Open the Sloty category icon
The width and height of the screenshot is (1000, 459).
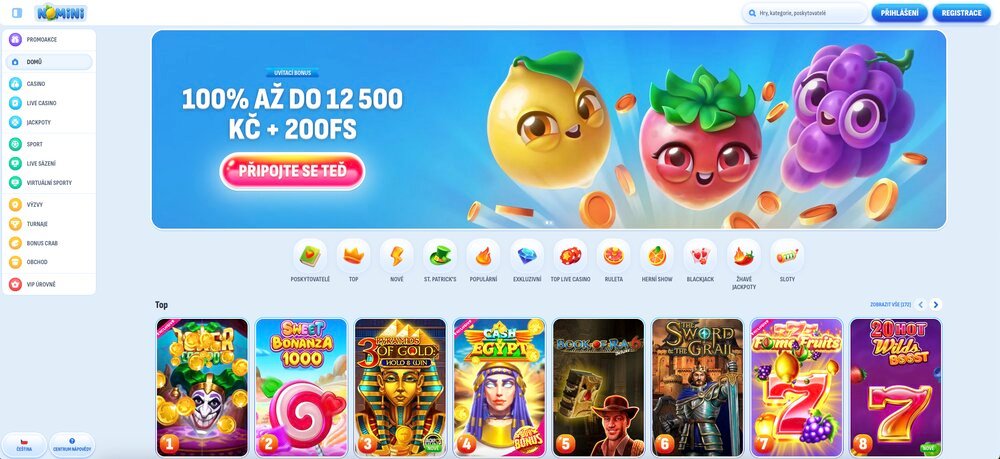tap(787, 256)
